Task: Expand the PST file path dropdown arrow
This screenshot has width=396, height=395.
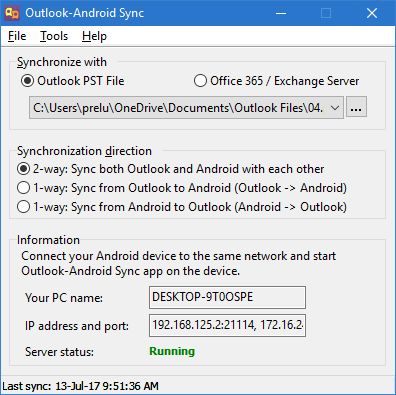Action: 335,108
